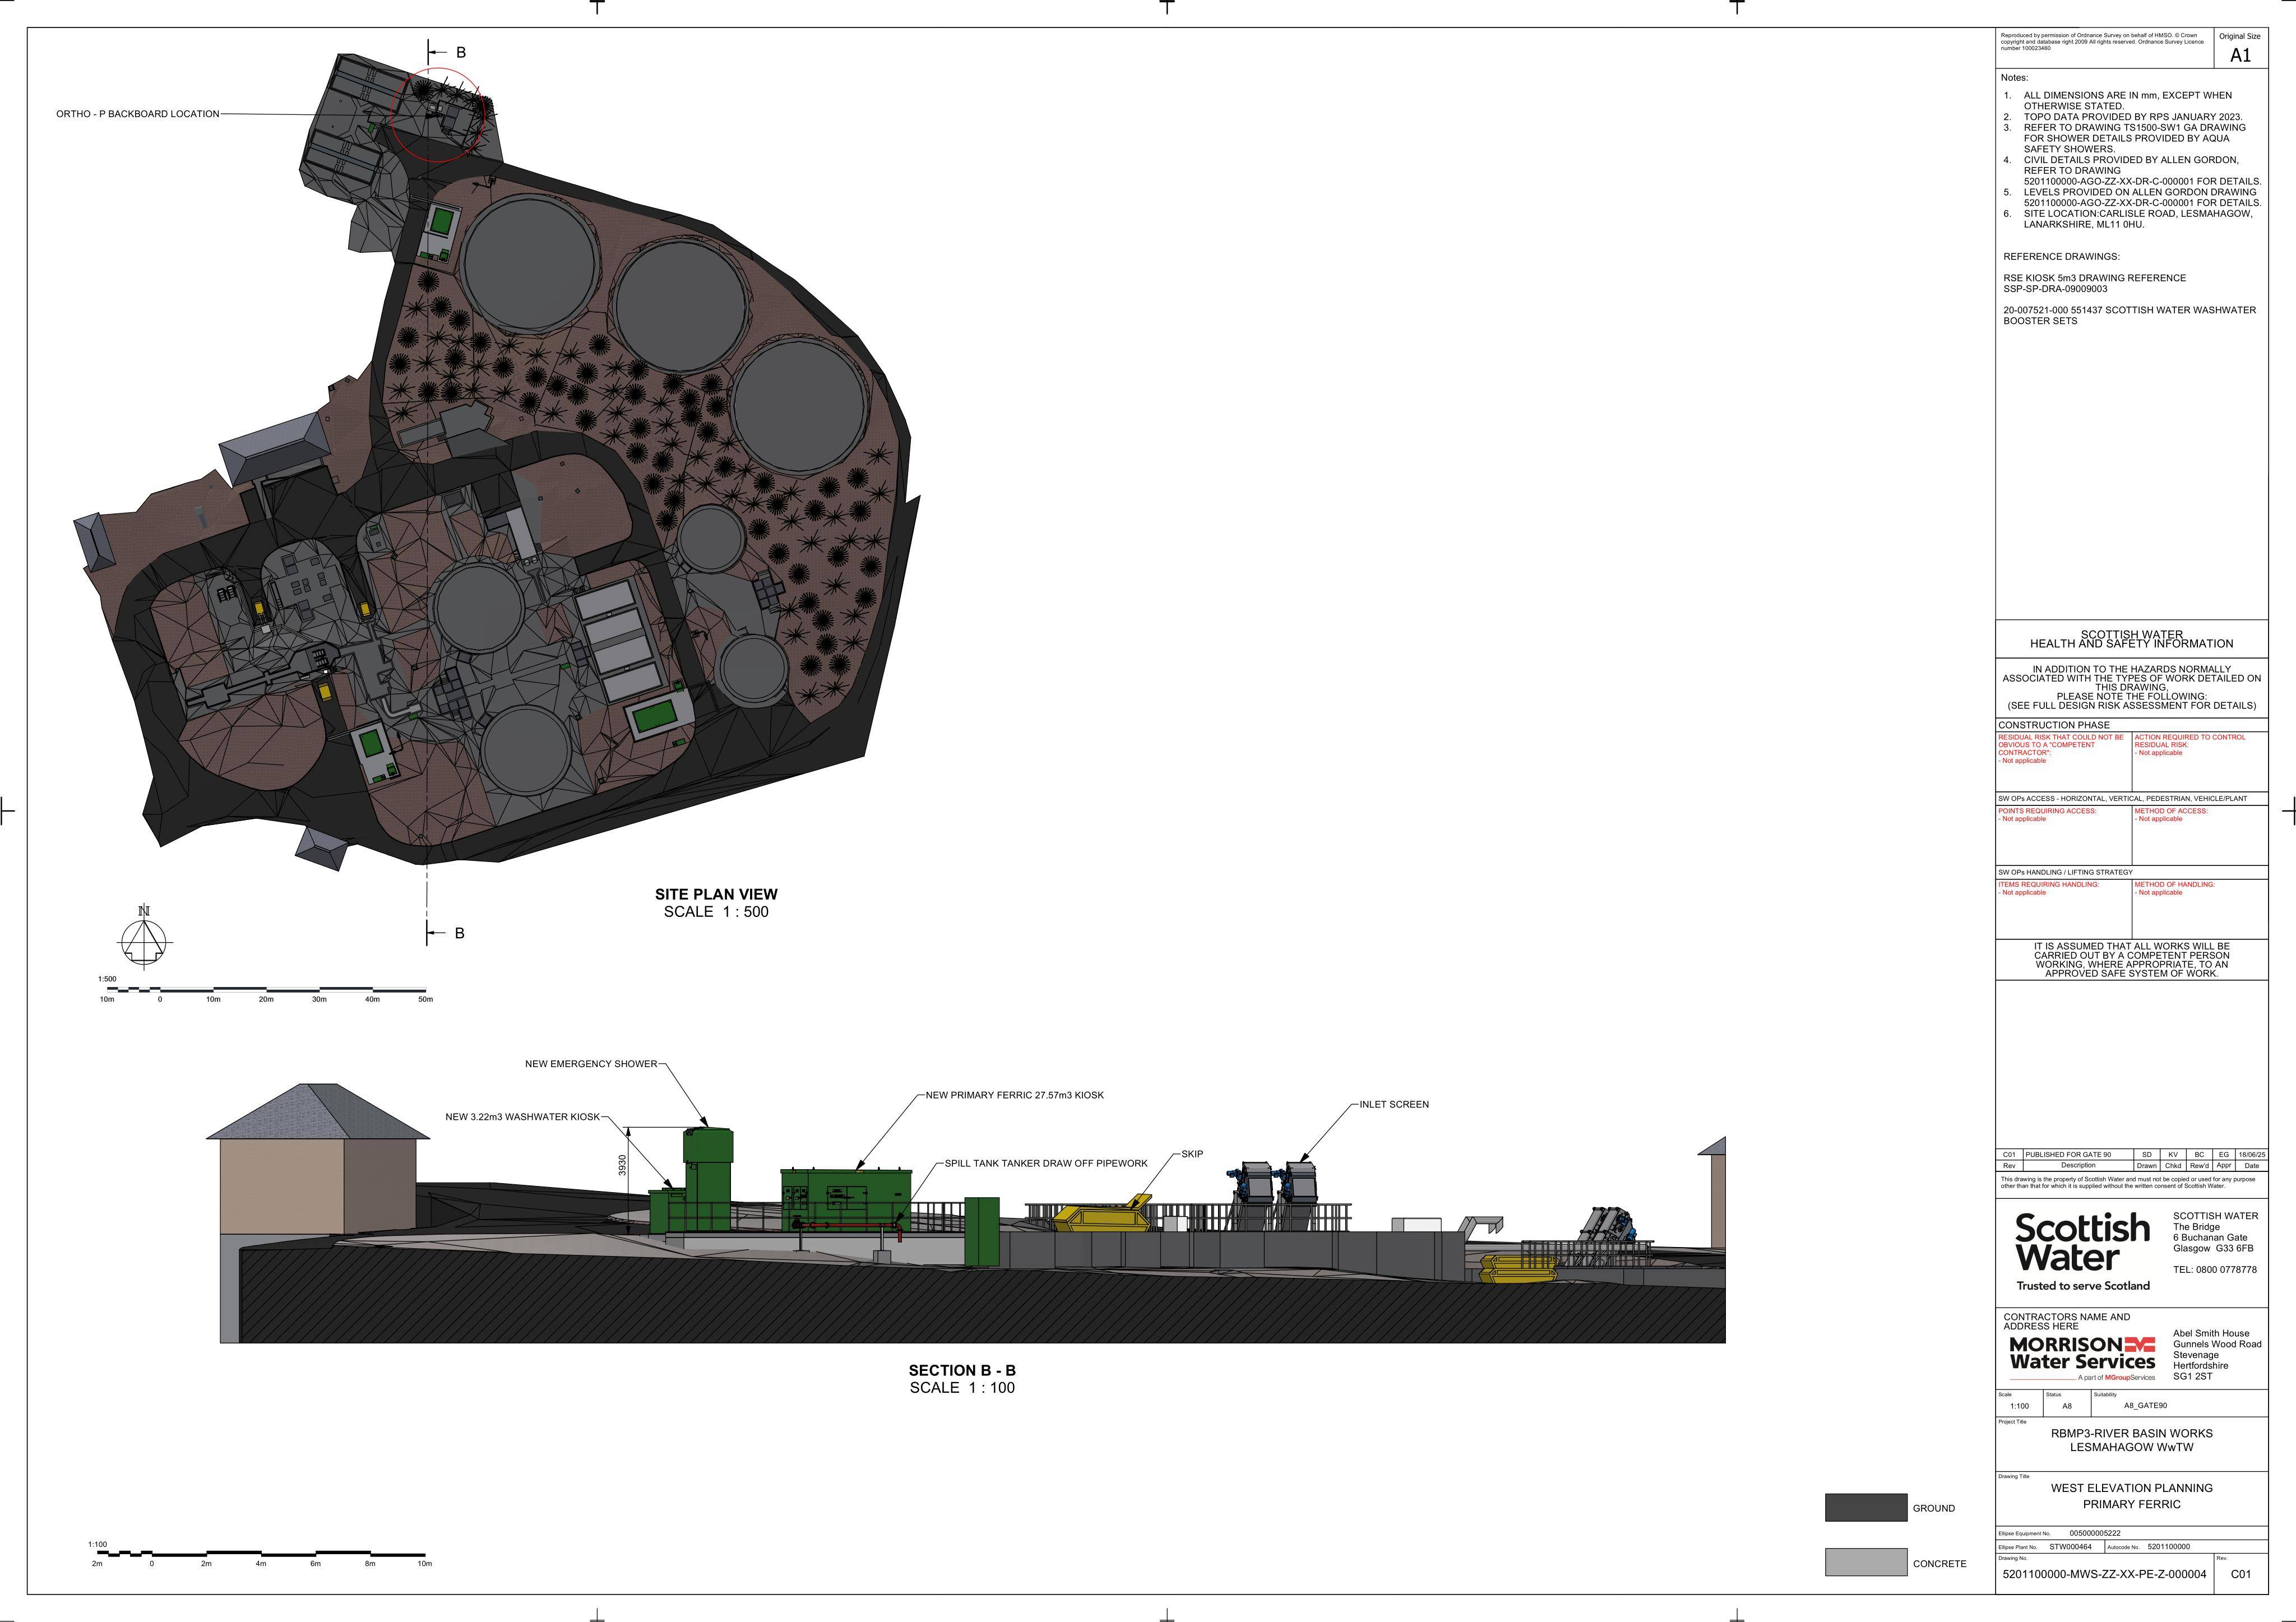This screenshot has width=2296, height=1622.
Task: Click the ORTHO - P BACKBOARD LOCATION label
Action: pos(138,114)
